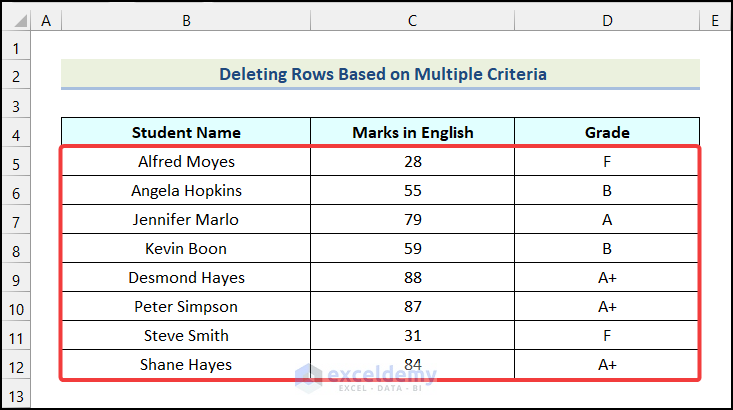Click the Student Name header cell
The image size is (733, 410).
click(186, 132)
